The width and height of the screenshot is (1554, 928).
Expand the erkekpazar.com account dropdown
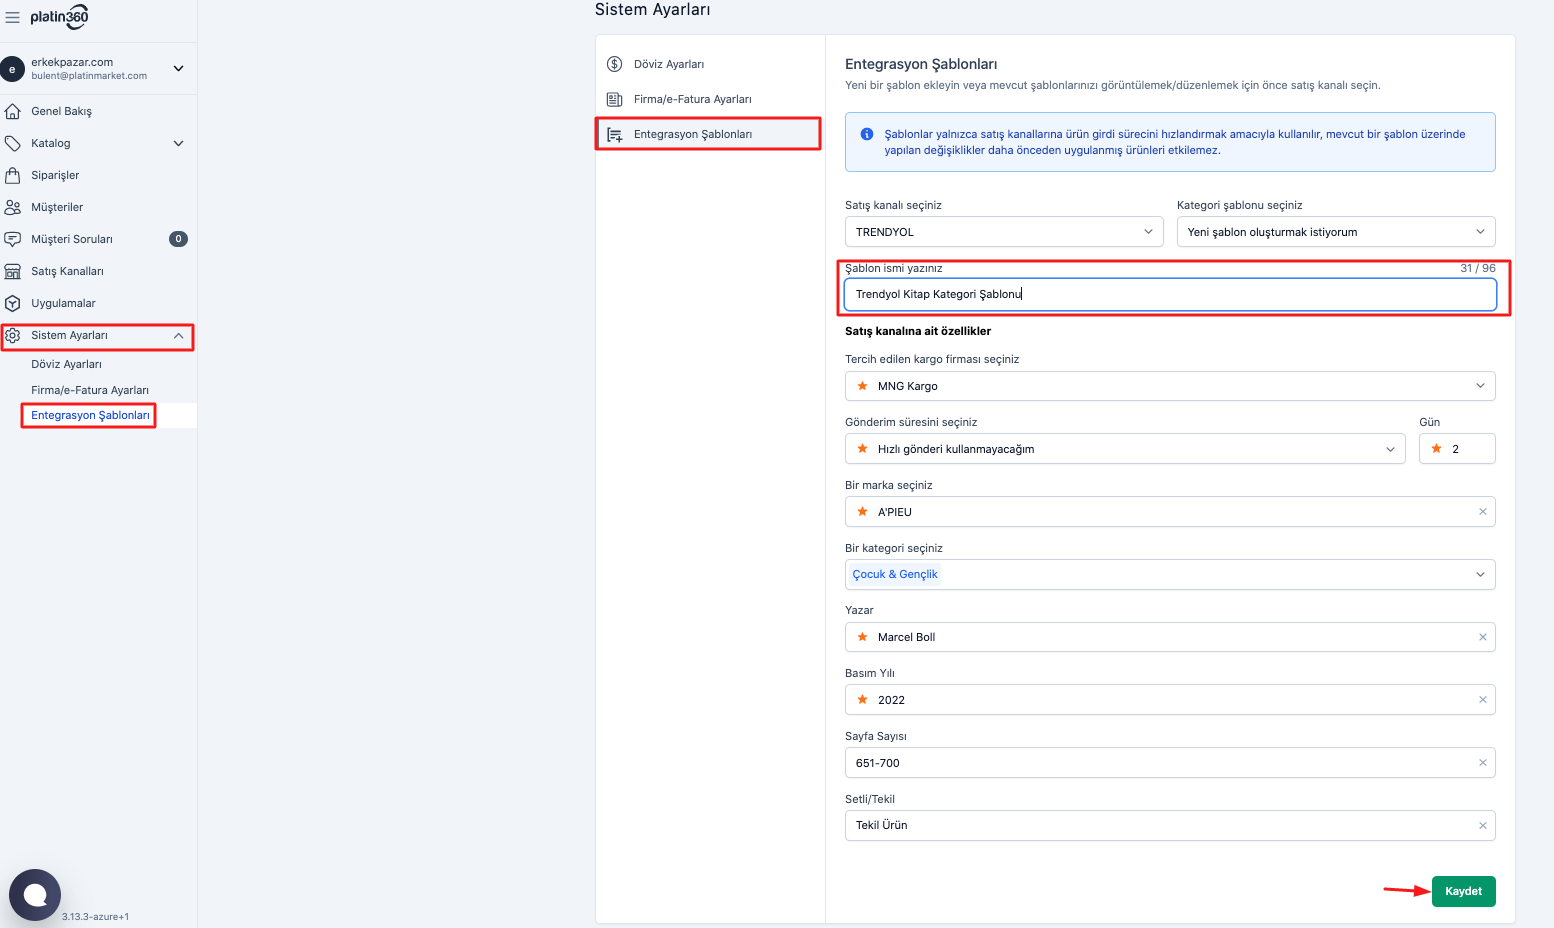pyautogui.click(x=178, y=69)
